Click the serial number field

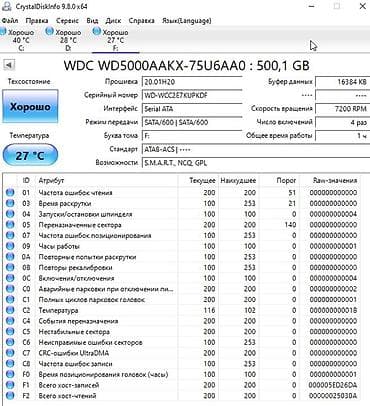(192, 95)
